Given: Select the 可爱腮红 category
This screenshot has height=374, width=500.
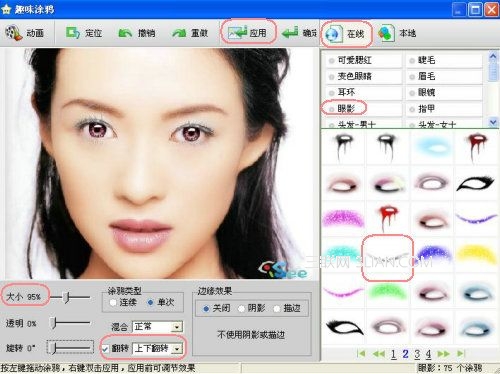Looking at the screenshot, I should tap(363, 60).
